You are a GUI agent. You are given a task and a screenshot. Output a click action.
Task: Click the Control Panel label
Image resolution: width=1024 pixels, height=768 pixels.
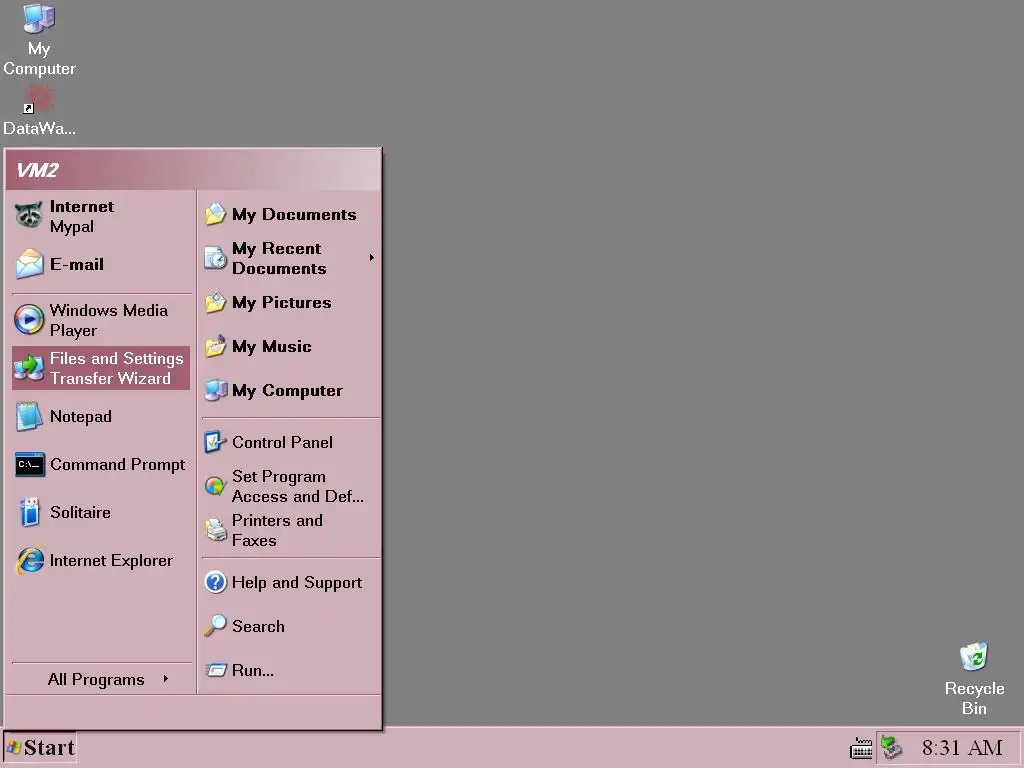282,442
